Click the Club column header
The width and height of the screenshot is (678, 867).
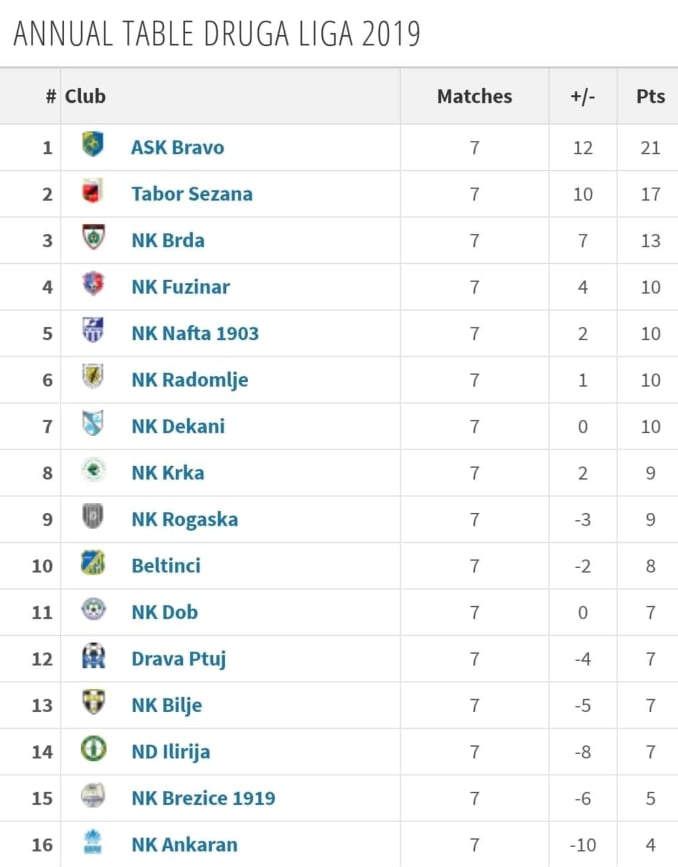[85, 96]
